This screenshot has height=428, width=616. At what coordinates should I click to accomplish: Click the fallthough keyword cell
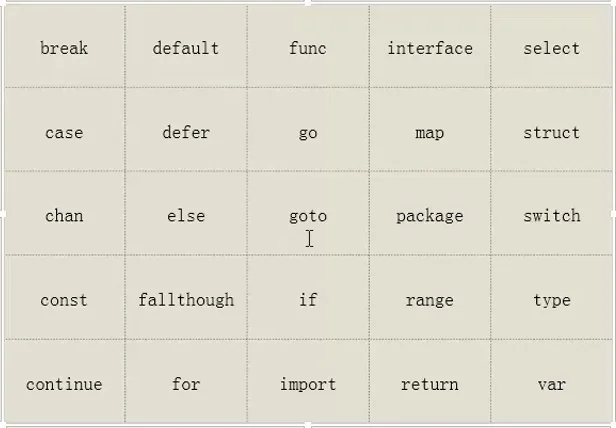tap(186, 297)
